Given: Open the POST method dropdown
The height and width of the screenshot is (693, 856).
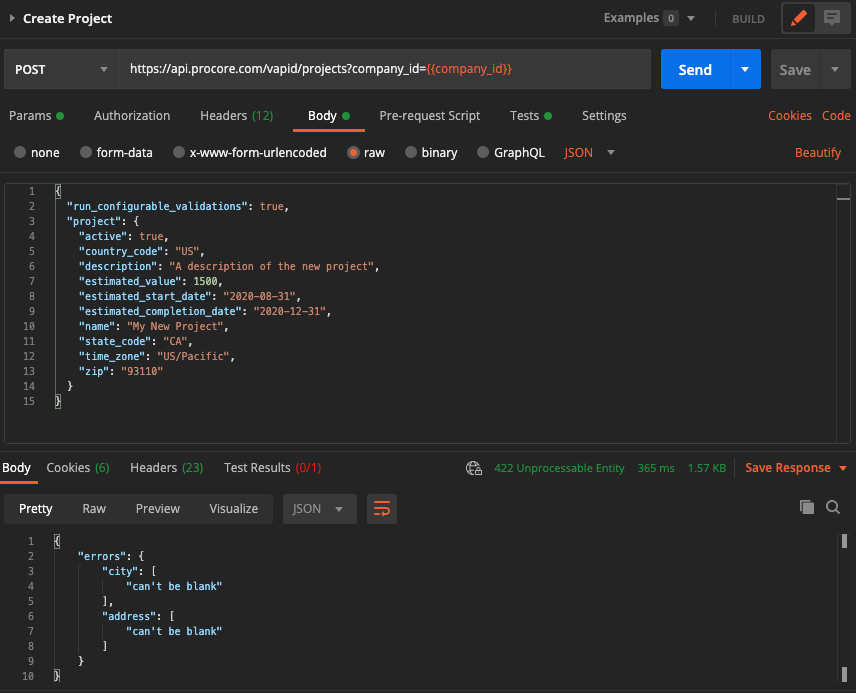Looking at the screenshot, I should click(61, 69).
